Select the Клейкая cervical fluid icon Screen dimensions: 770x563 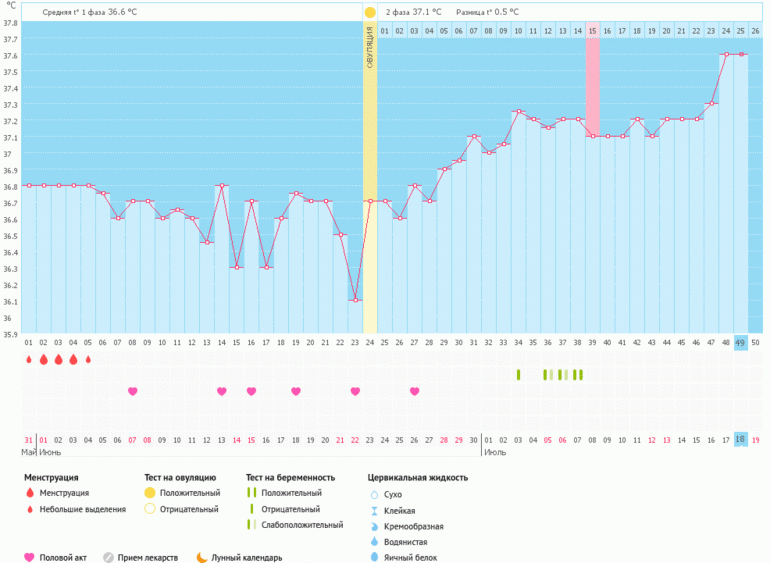coord(374,510)
